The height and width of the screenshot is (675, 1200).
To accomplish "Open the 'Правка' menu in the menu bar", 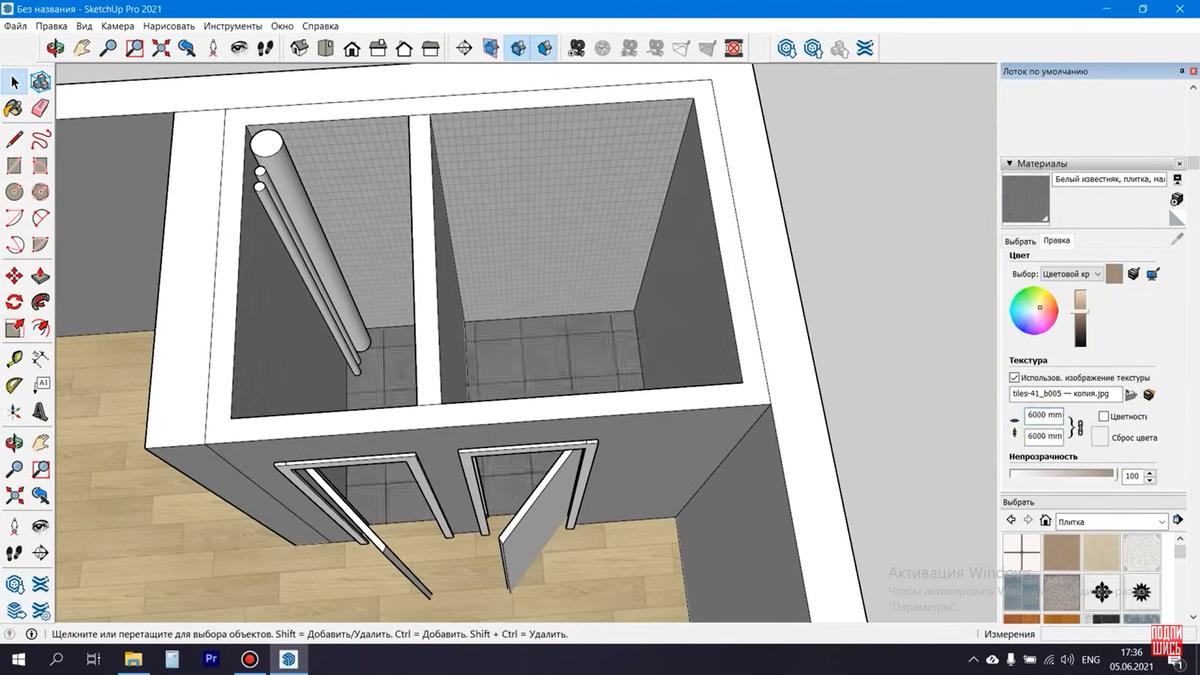I will click(x=51, y=26).
